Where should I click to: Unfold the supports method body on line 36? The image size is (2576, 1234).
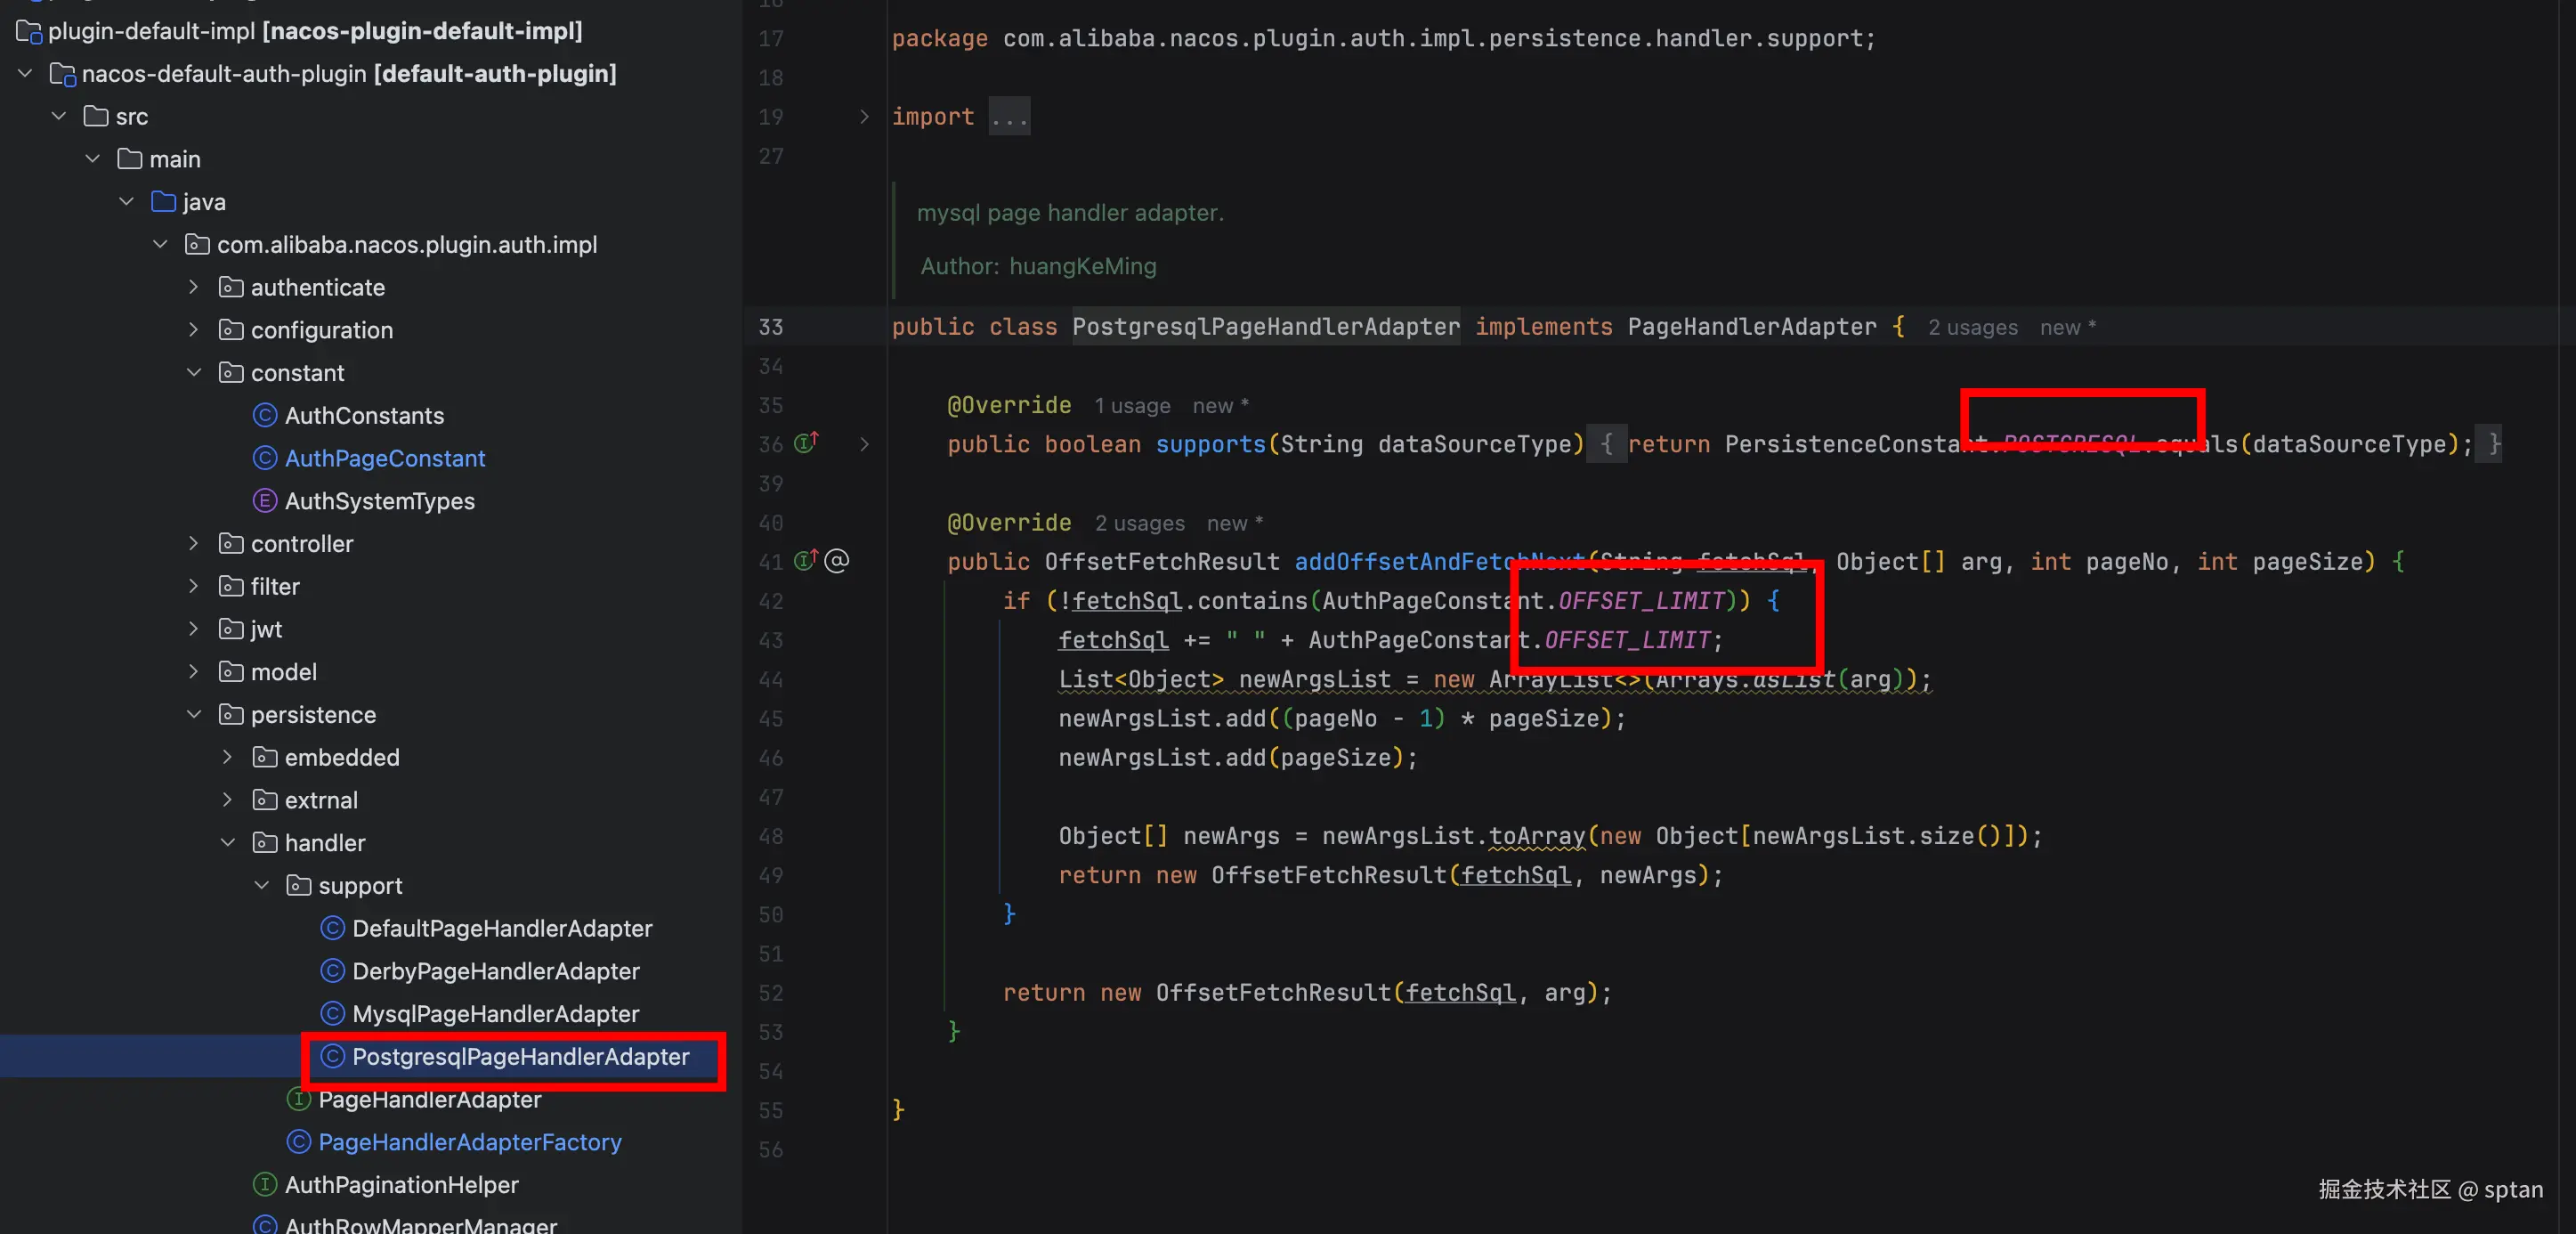point(864,444)
